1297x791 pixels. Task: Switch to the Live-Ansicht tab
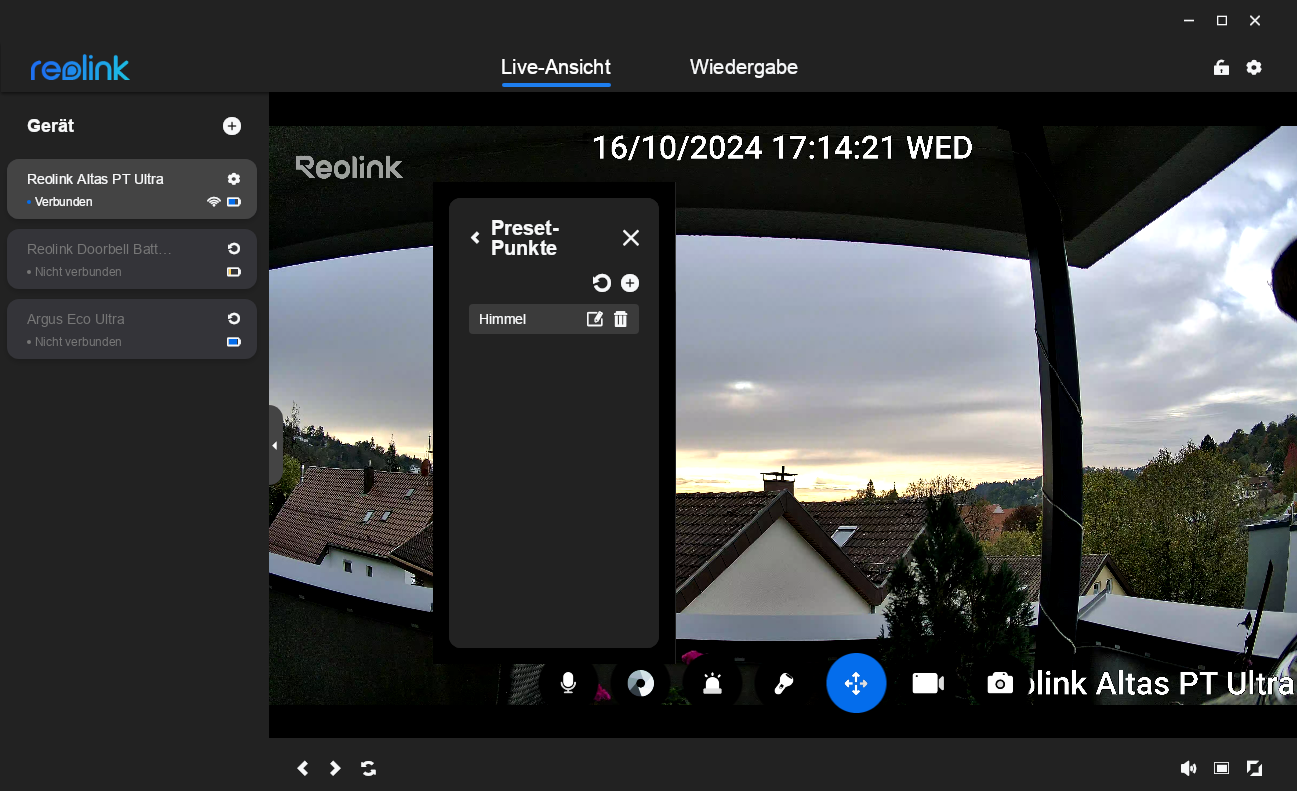point(556,67)
